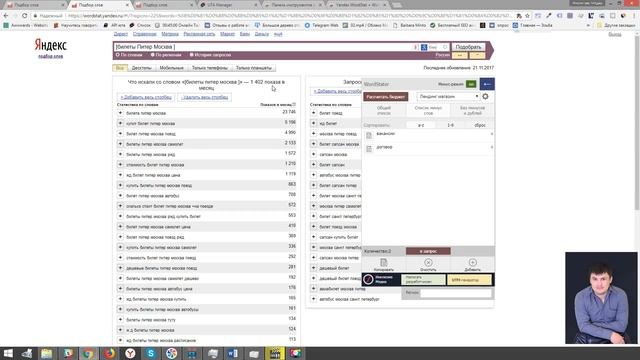Switch to the 'Мобильные' tab

click(x=171, y=68)
